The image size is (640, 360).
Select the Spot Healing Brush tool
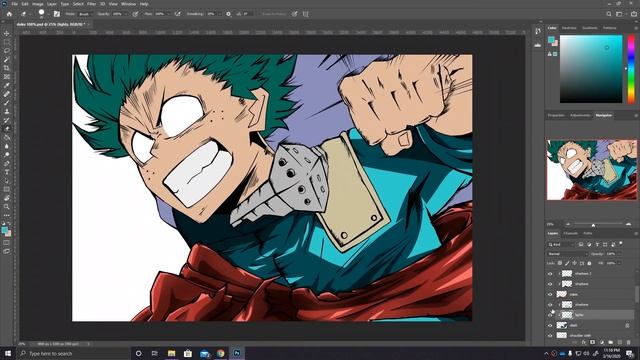coord(7,94)
